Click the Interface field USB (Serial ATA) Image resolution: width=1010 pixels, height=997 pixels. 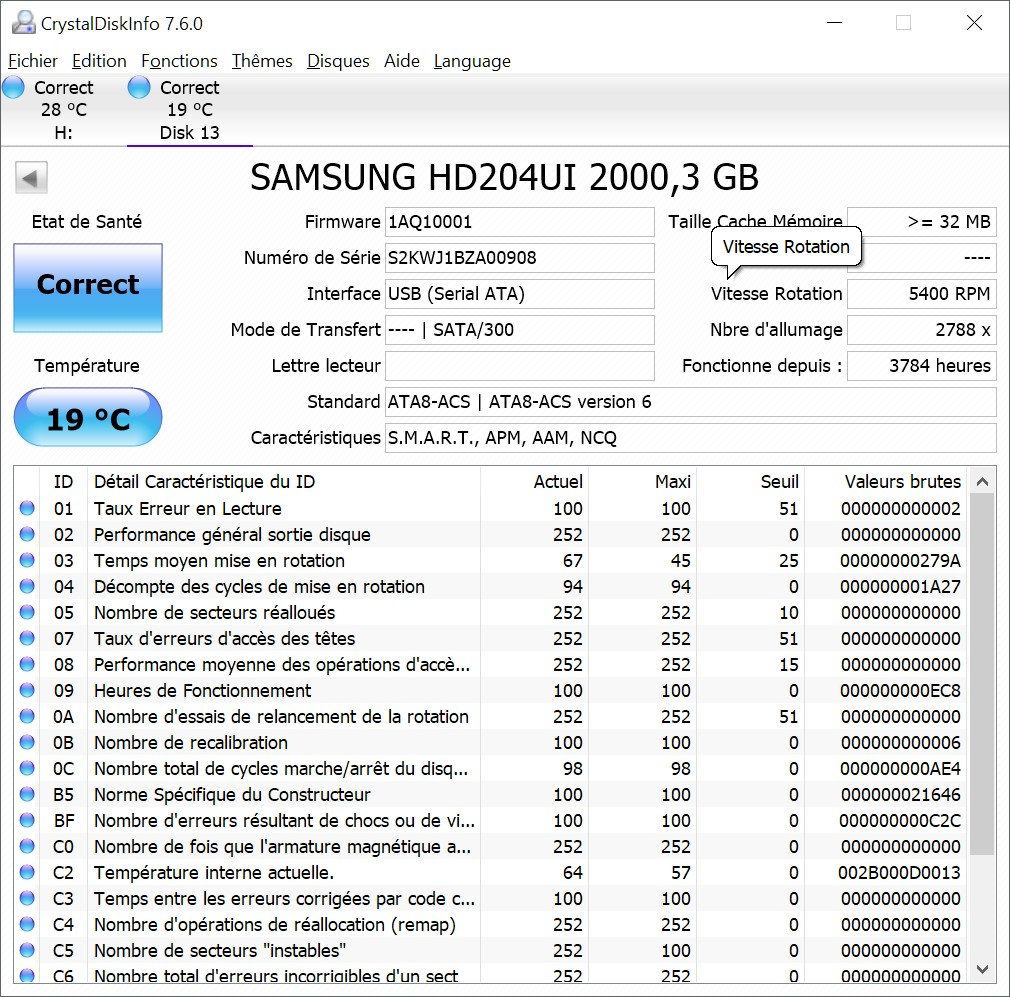(x=520, y=294)
